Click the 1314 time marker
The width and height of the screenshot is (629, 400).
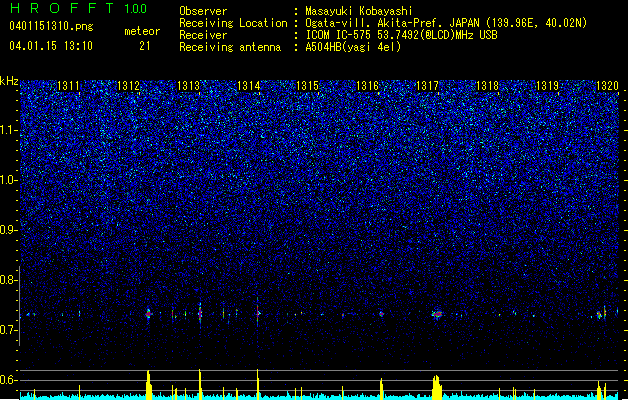248,86
